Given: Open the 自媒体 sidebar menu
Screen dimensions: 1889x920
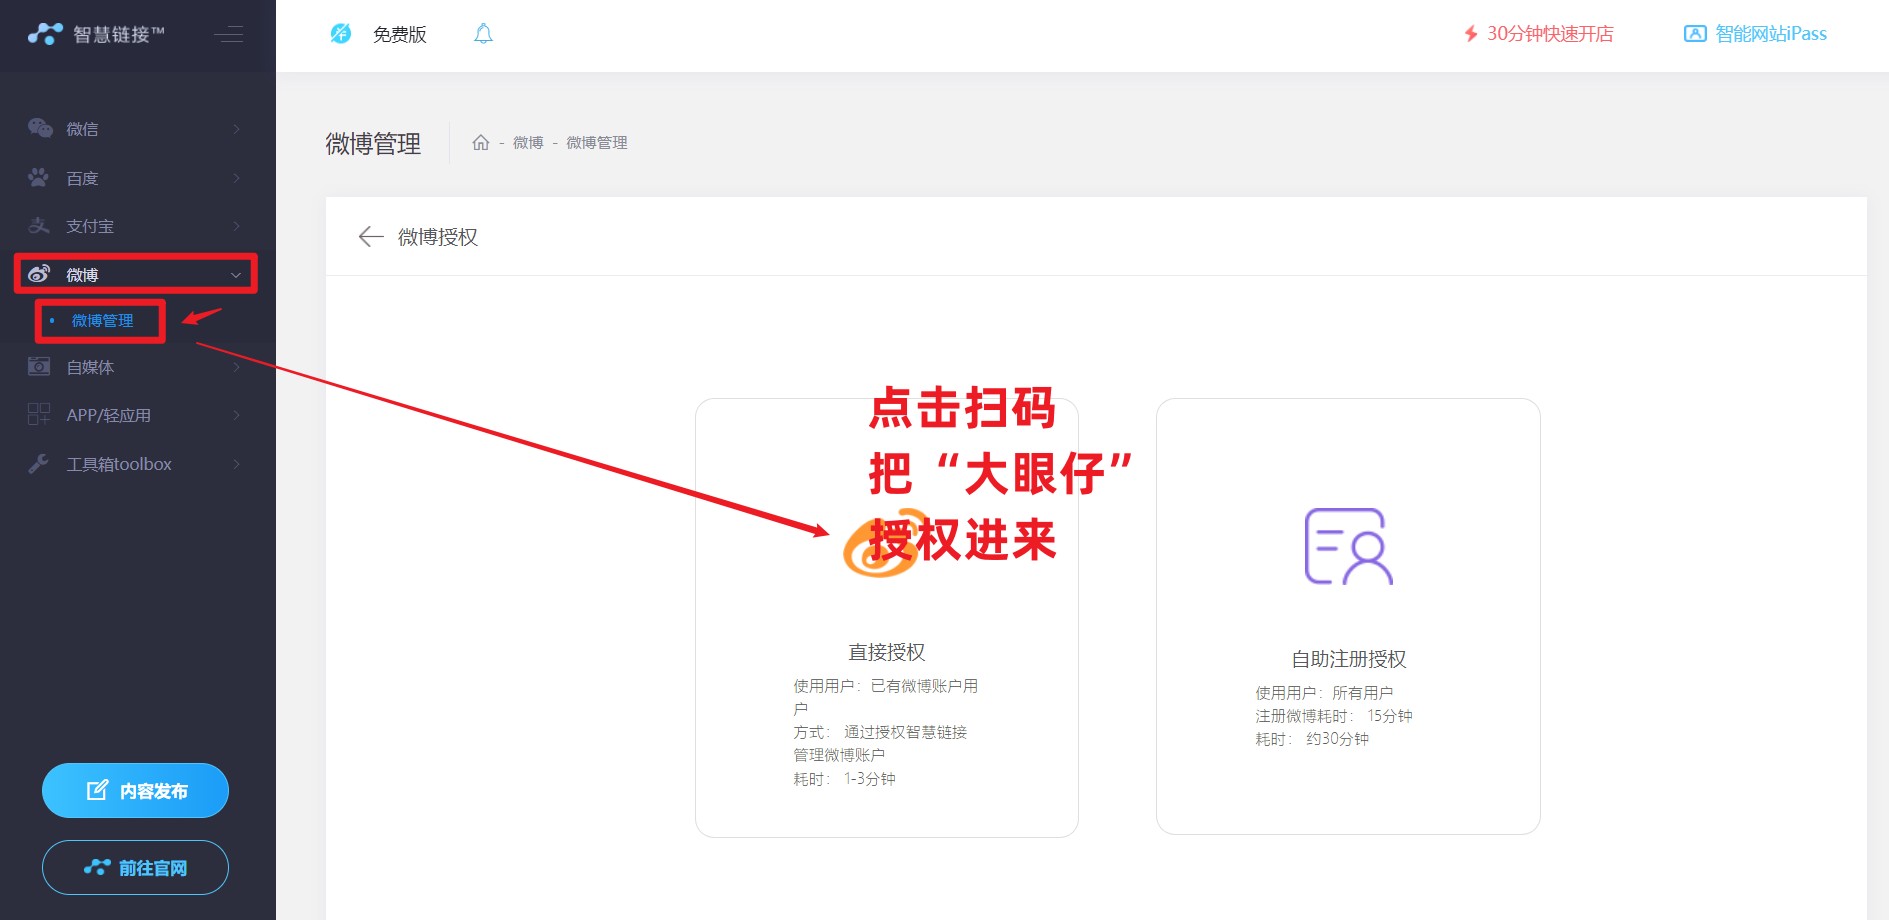Looking at the screenshot, I should (x=138, y=367).
